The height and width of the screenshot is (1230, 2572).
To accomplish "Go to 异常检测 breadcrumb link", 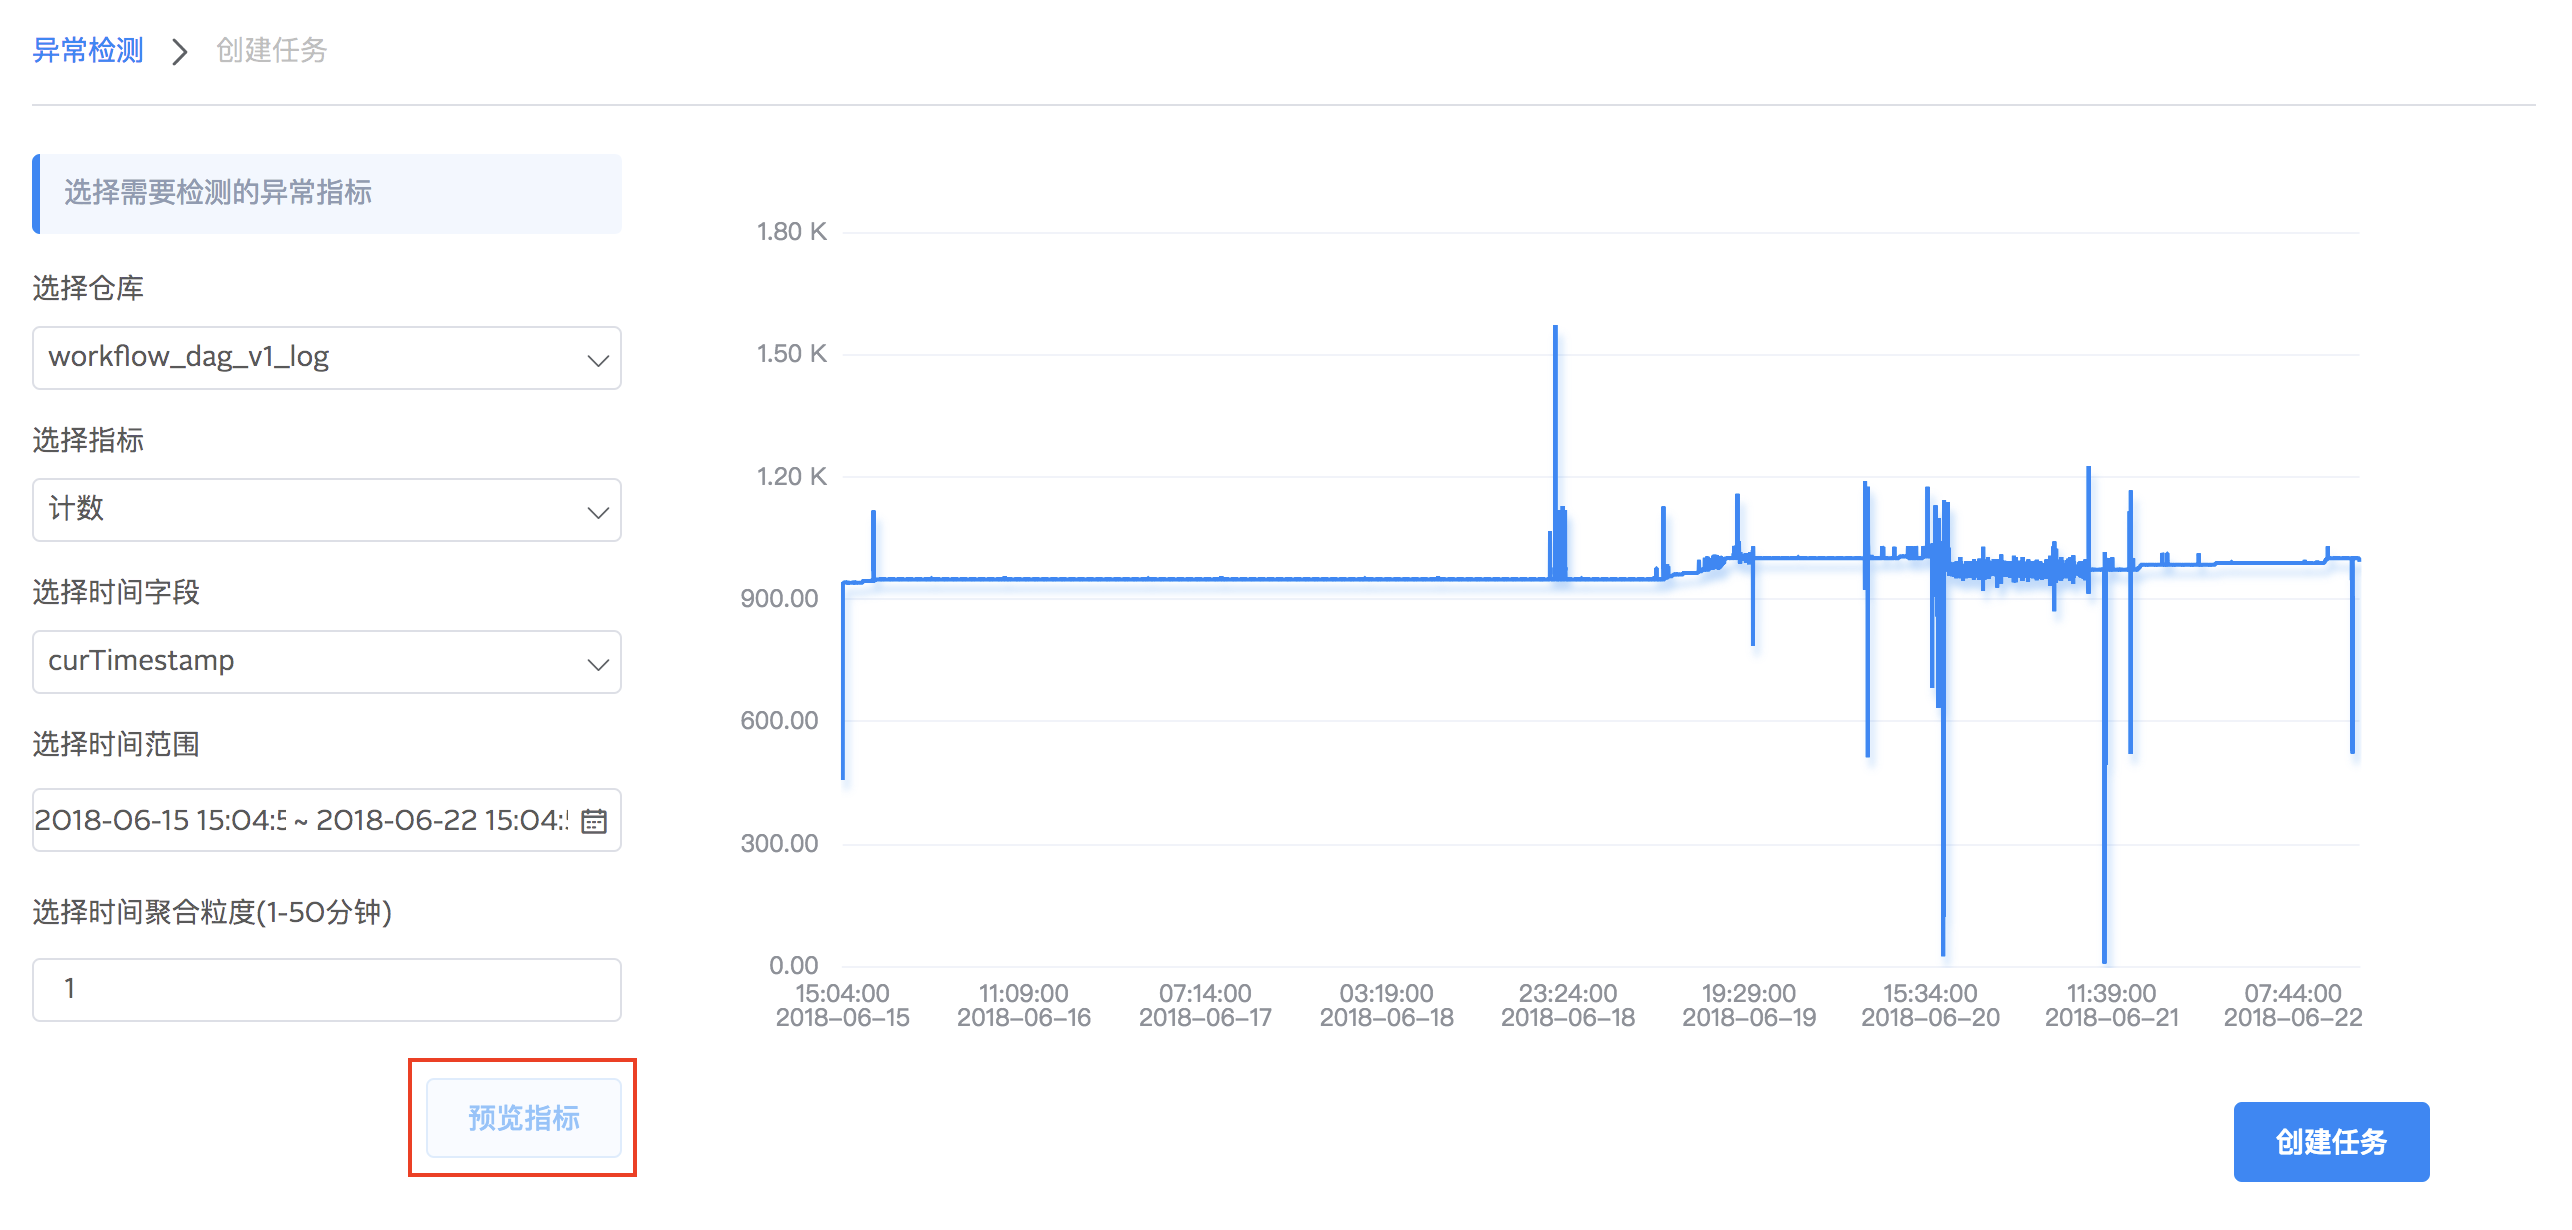I will 88,50.
